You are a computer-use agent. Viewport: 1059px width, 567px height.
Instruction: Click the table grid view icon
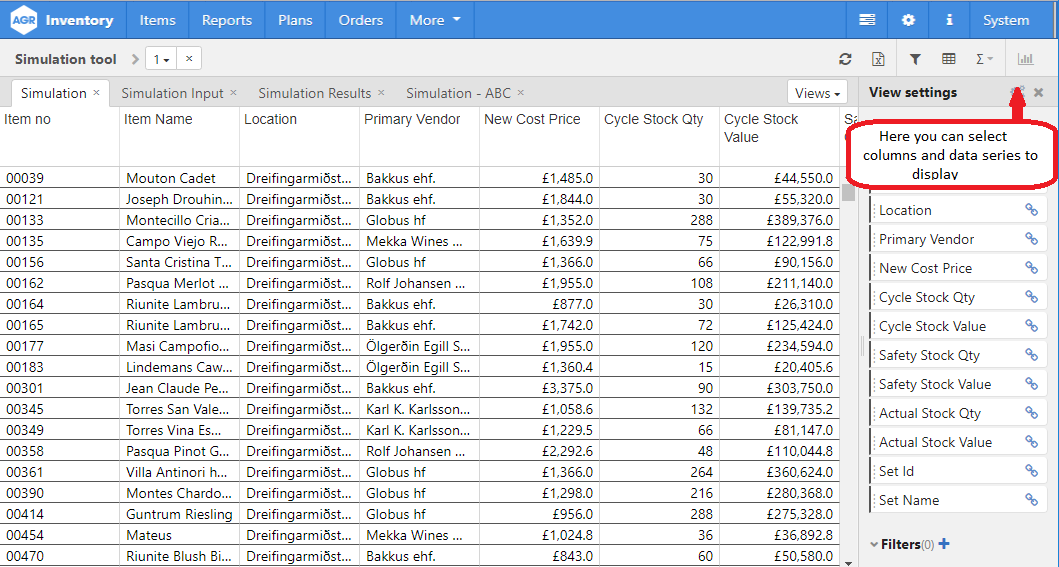949,59
